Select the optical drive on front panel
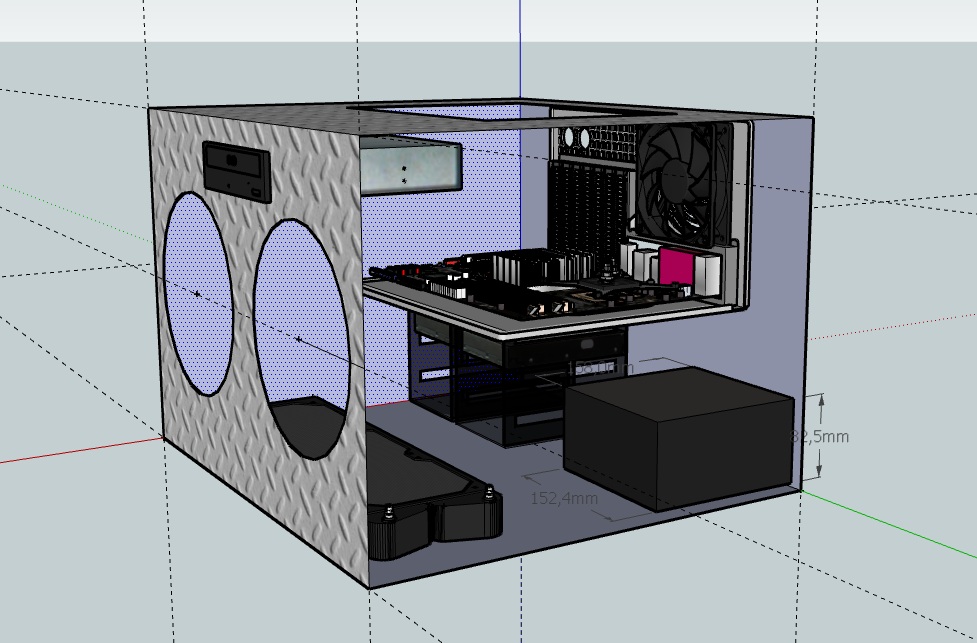The height and width of the screenshot is (643, 977). click(239, 171)
